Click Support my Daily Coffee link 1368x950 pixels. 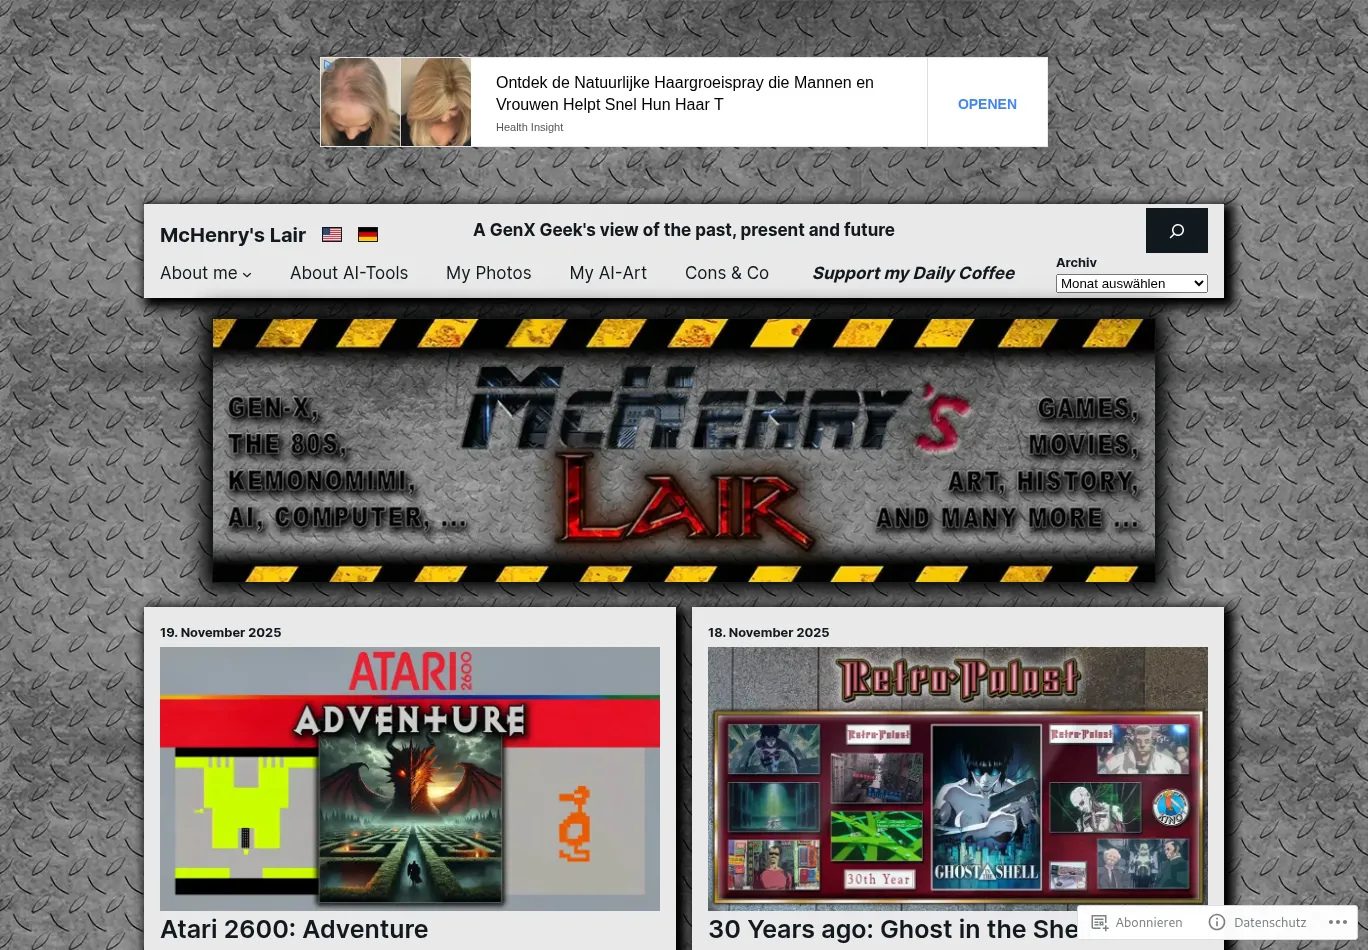pyautogui.click(x=913, y=273)
